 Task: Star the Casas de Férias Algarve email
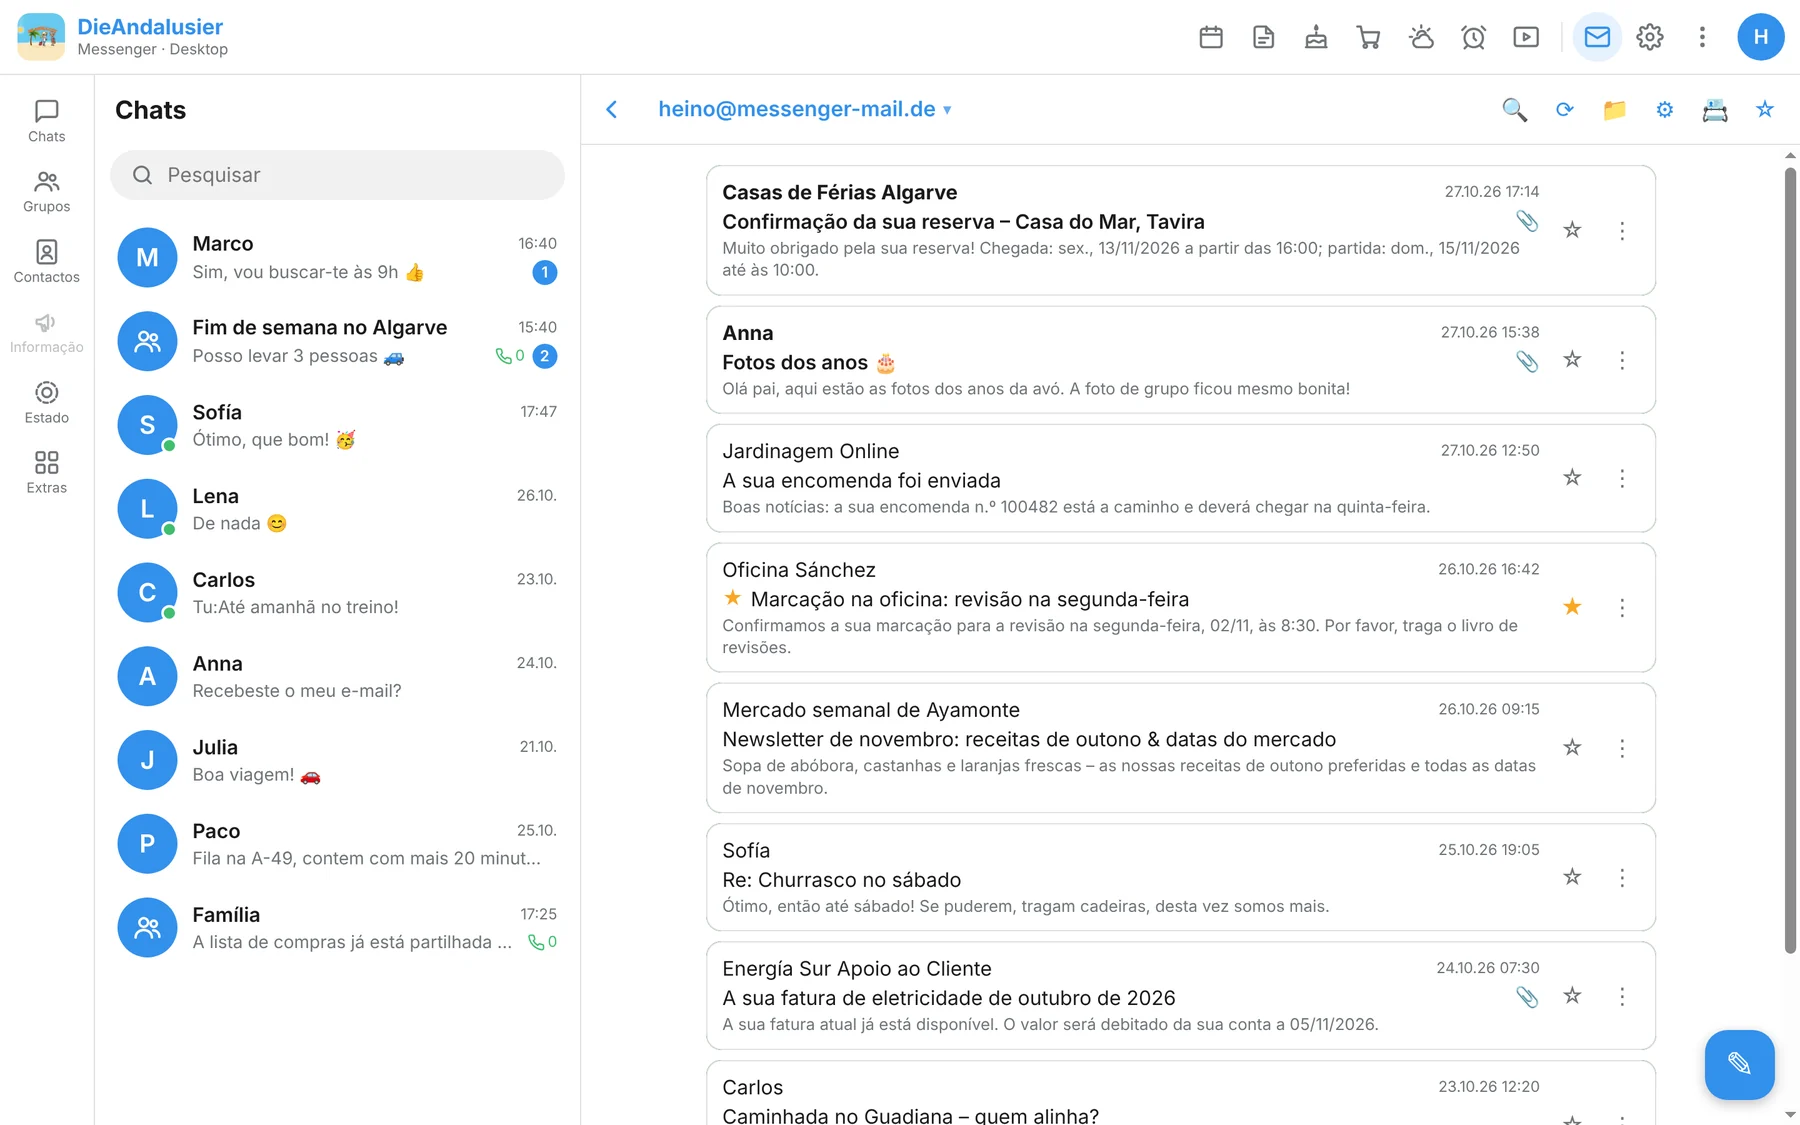1572,230
